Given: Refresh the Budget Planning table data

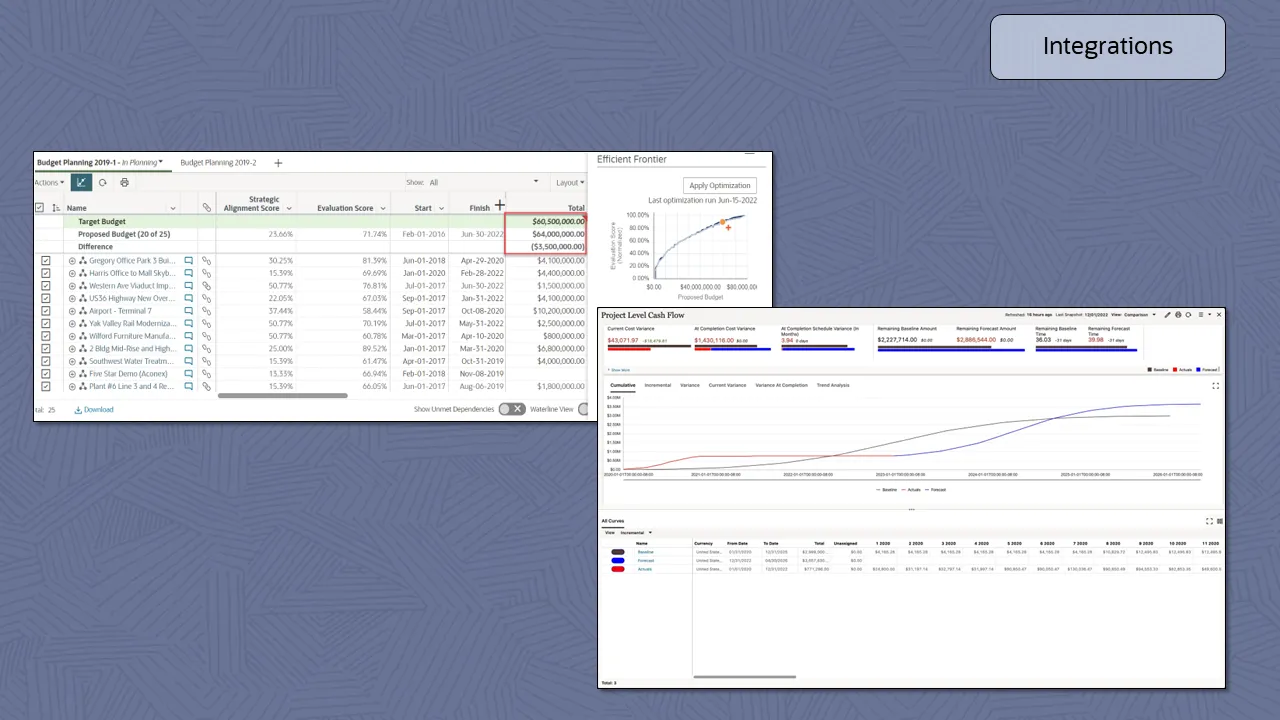Looking at the screenshot, I should coord(103,182).
